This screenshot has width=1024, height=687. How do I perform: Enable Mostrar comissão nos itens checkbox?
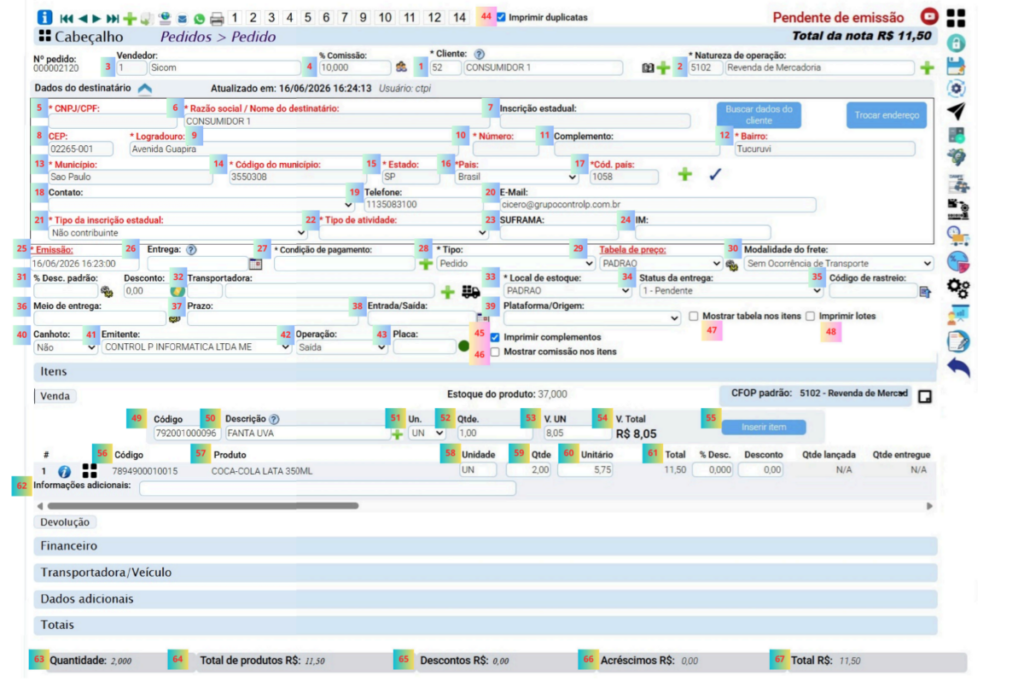click(x=495, y=352)
